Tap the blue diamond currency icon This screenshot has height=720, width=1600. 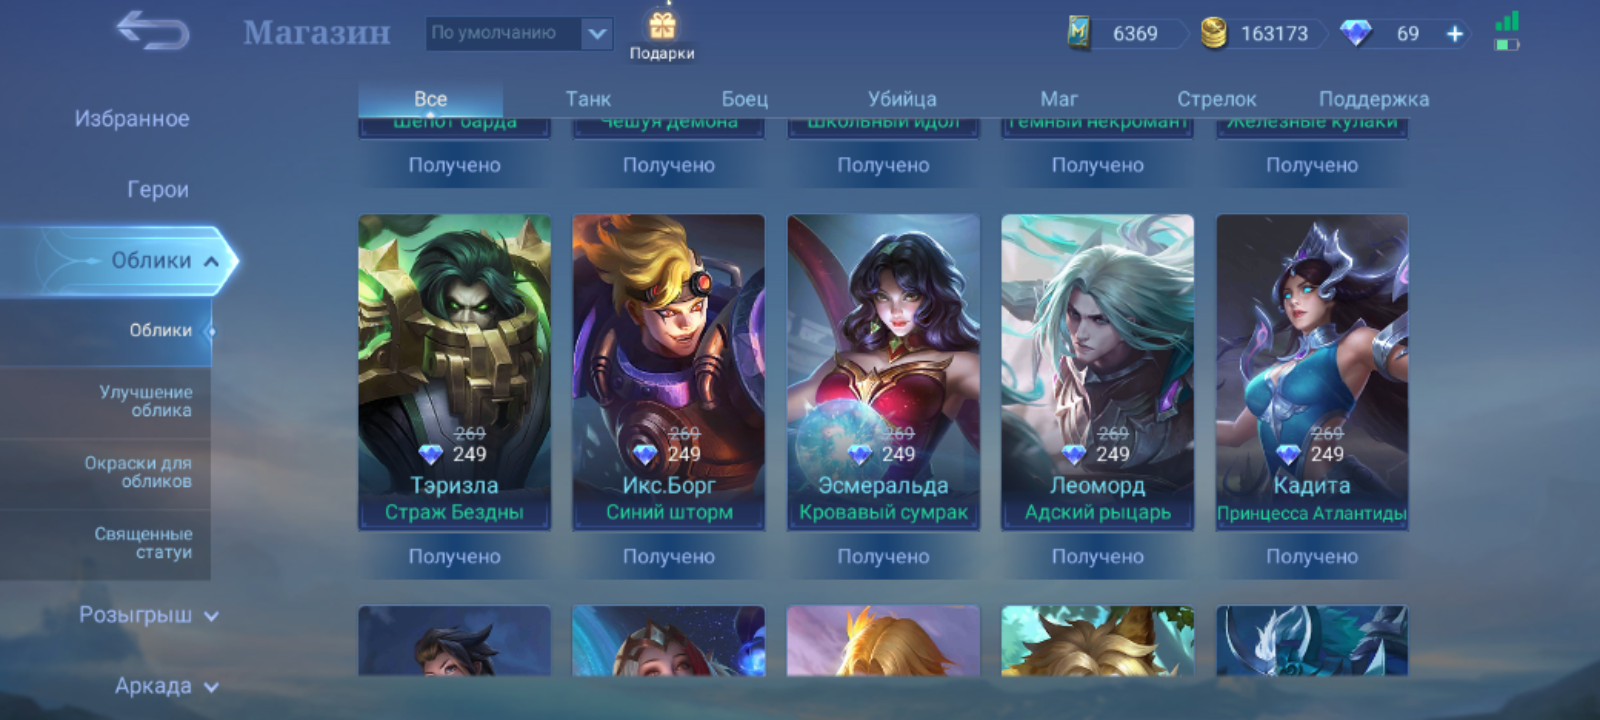[1356, 33]
